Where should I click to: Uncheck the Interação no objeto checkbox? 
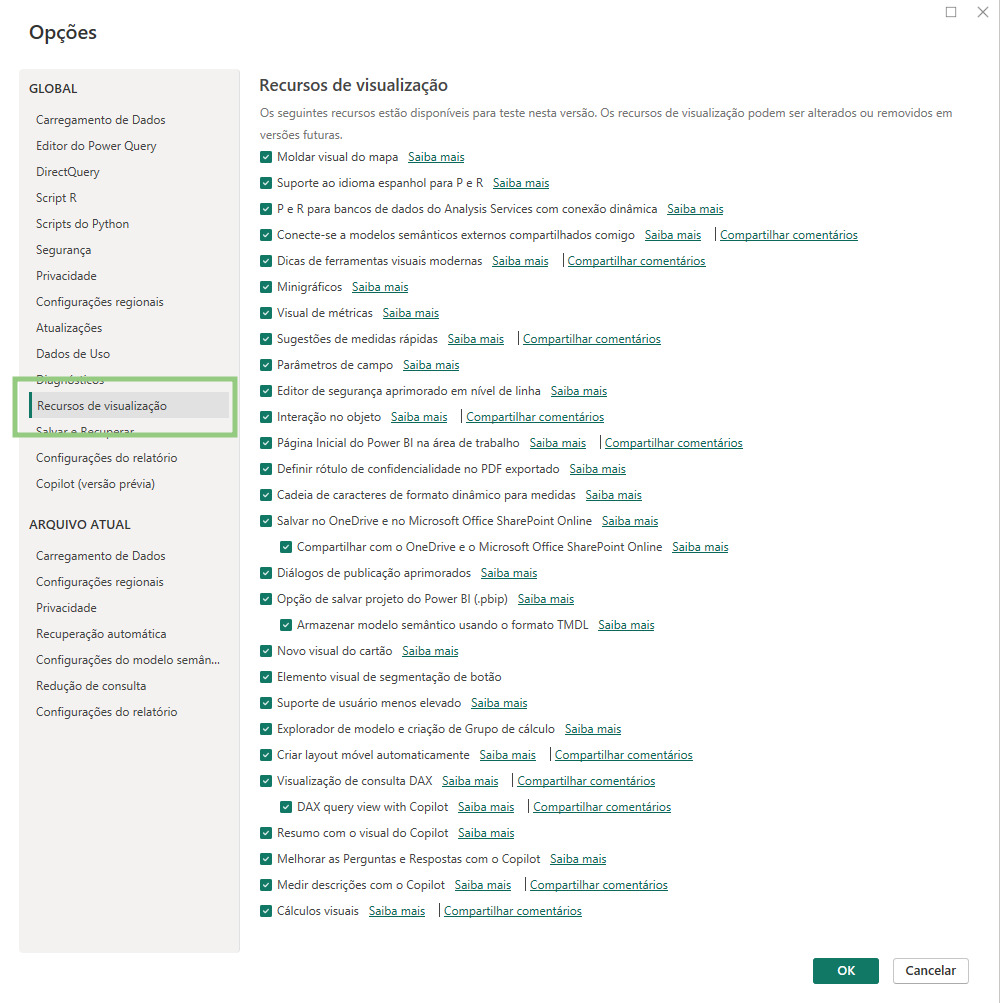(x=266, y=416)
